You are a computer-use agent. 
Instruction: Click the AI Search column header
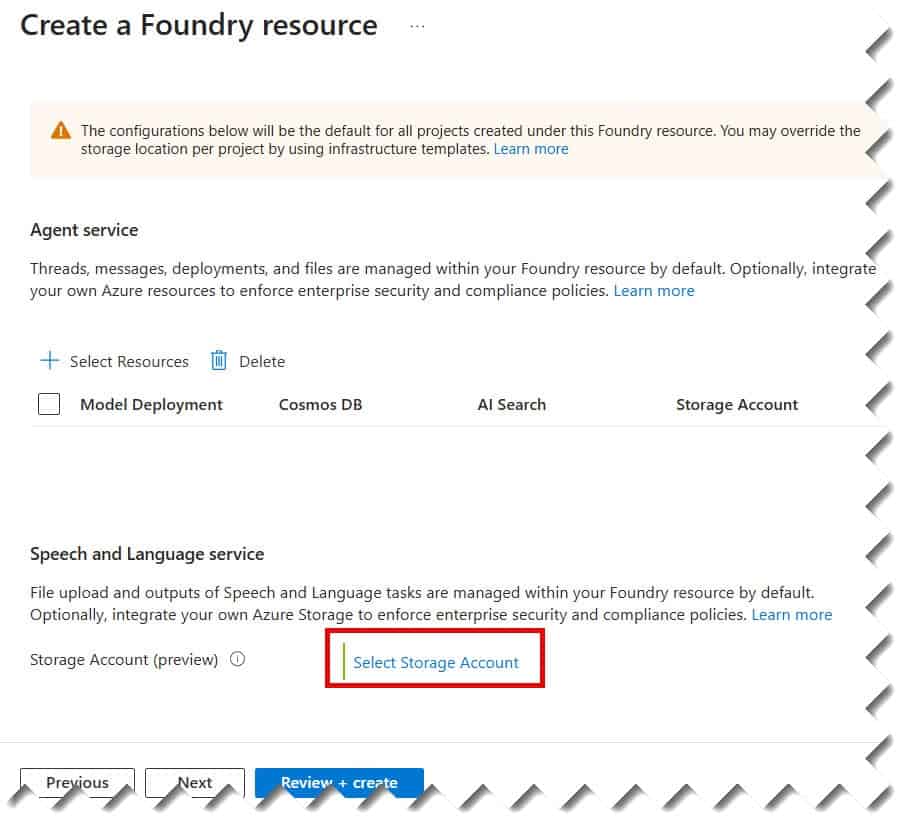[x=511, y=404]
